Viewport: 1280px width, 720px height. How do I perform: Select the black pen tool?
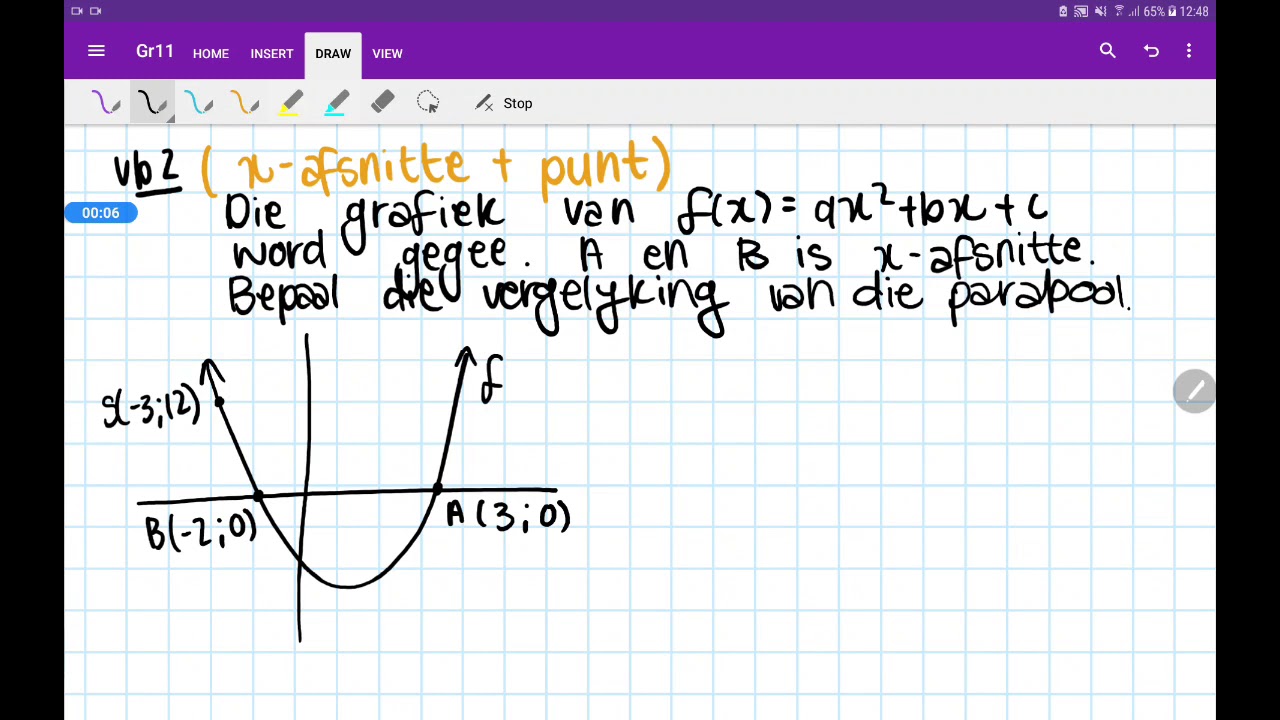pos(152,103)
